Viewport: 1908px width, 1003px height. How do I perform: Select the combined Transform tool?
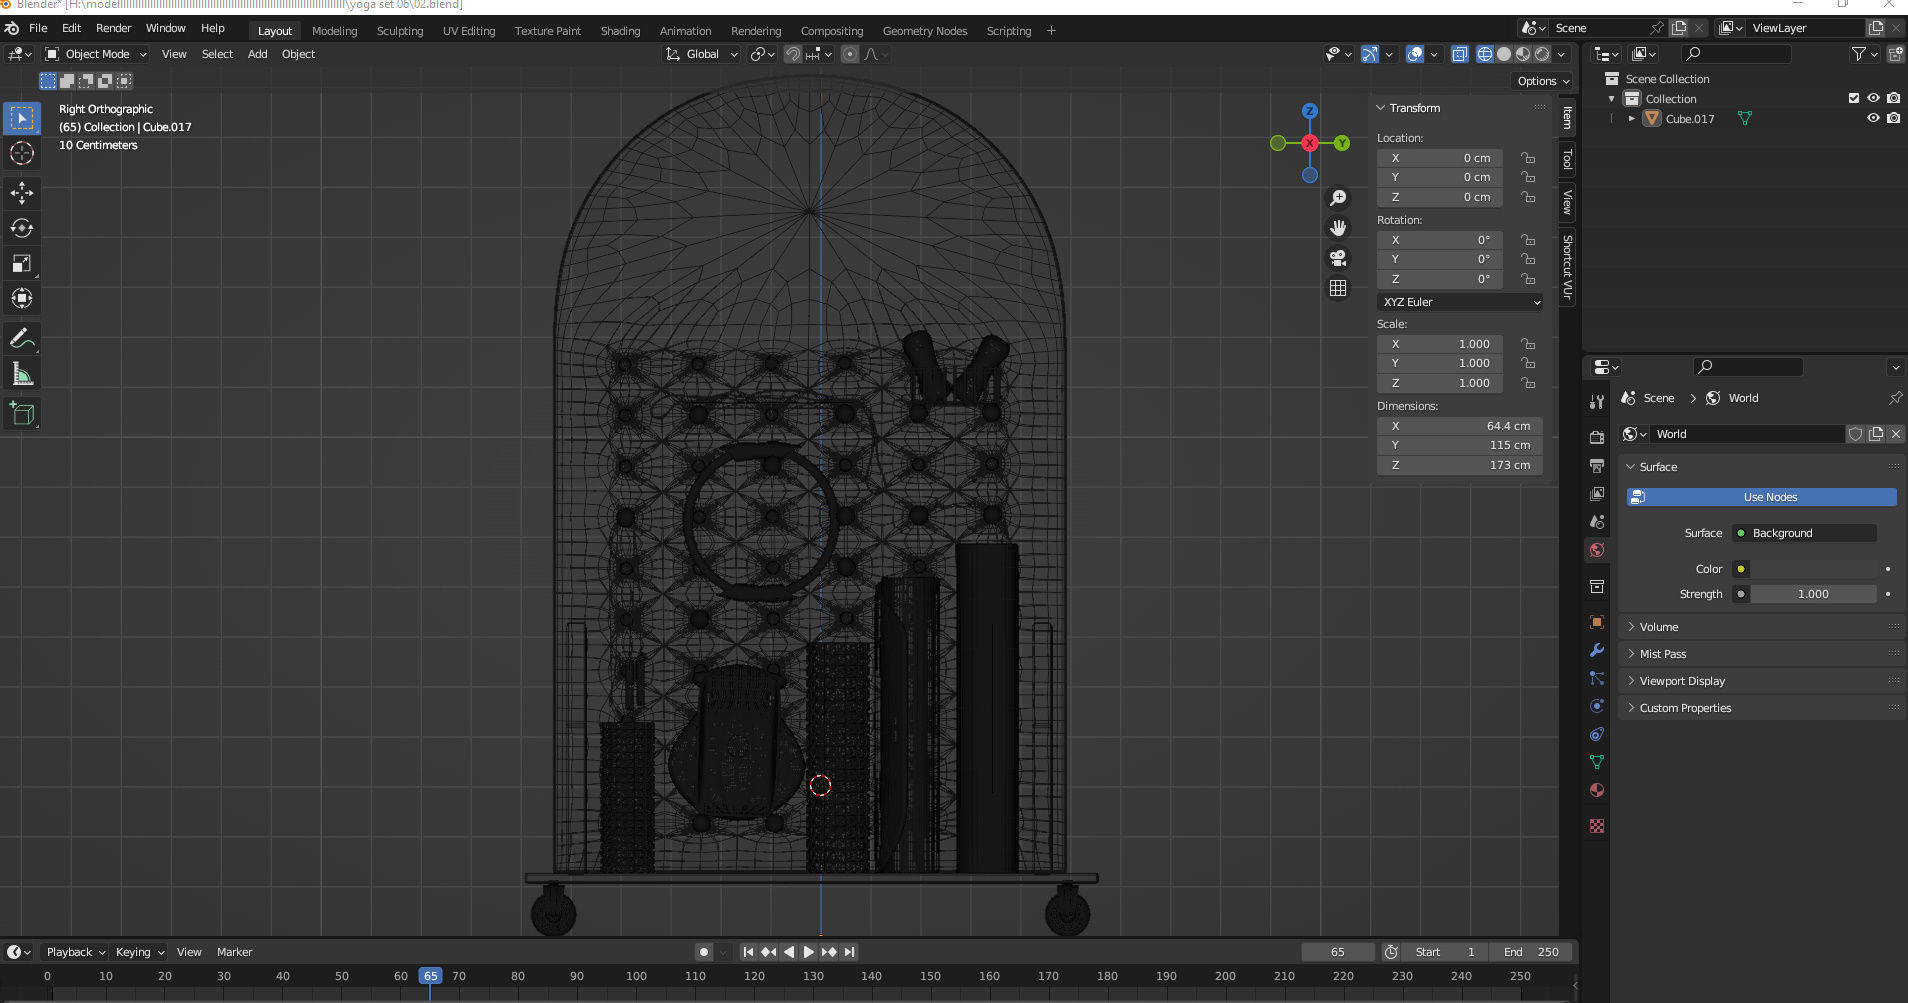(x=21, y=298)
